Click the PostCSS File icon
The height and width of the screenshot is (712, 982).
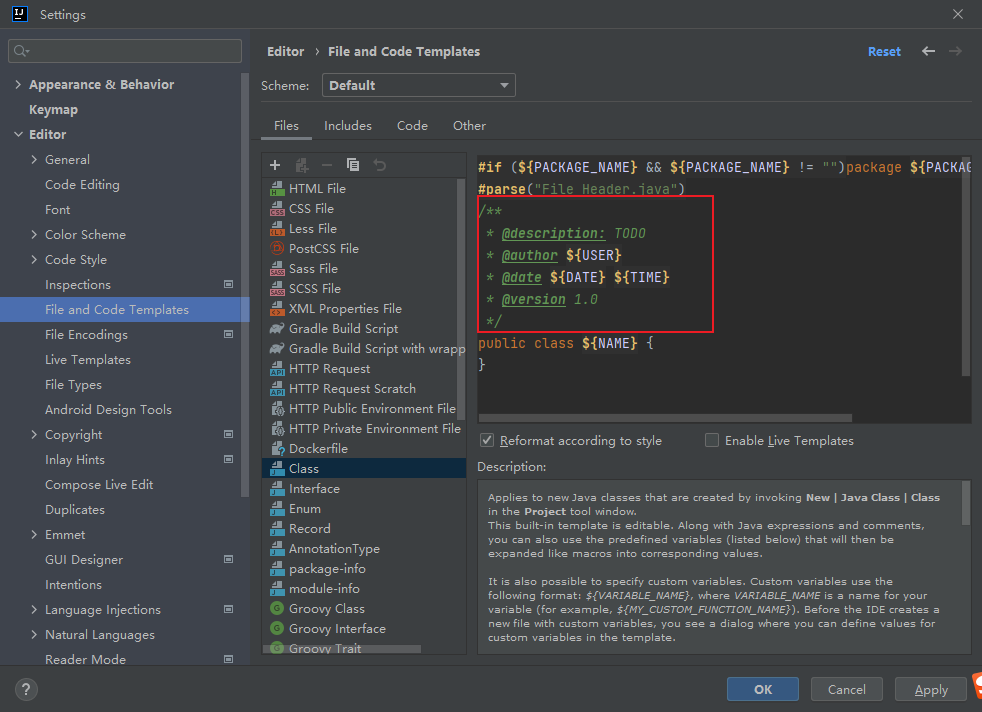tap(277, 248)
